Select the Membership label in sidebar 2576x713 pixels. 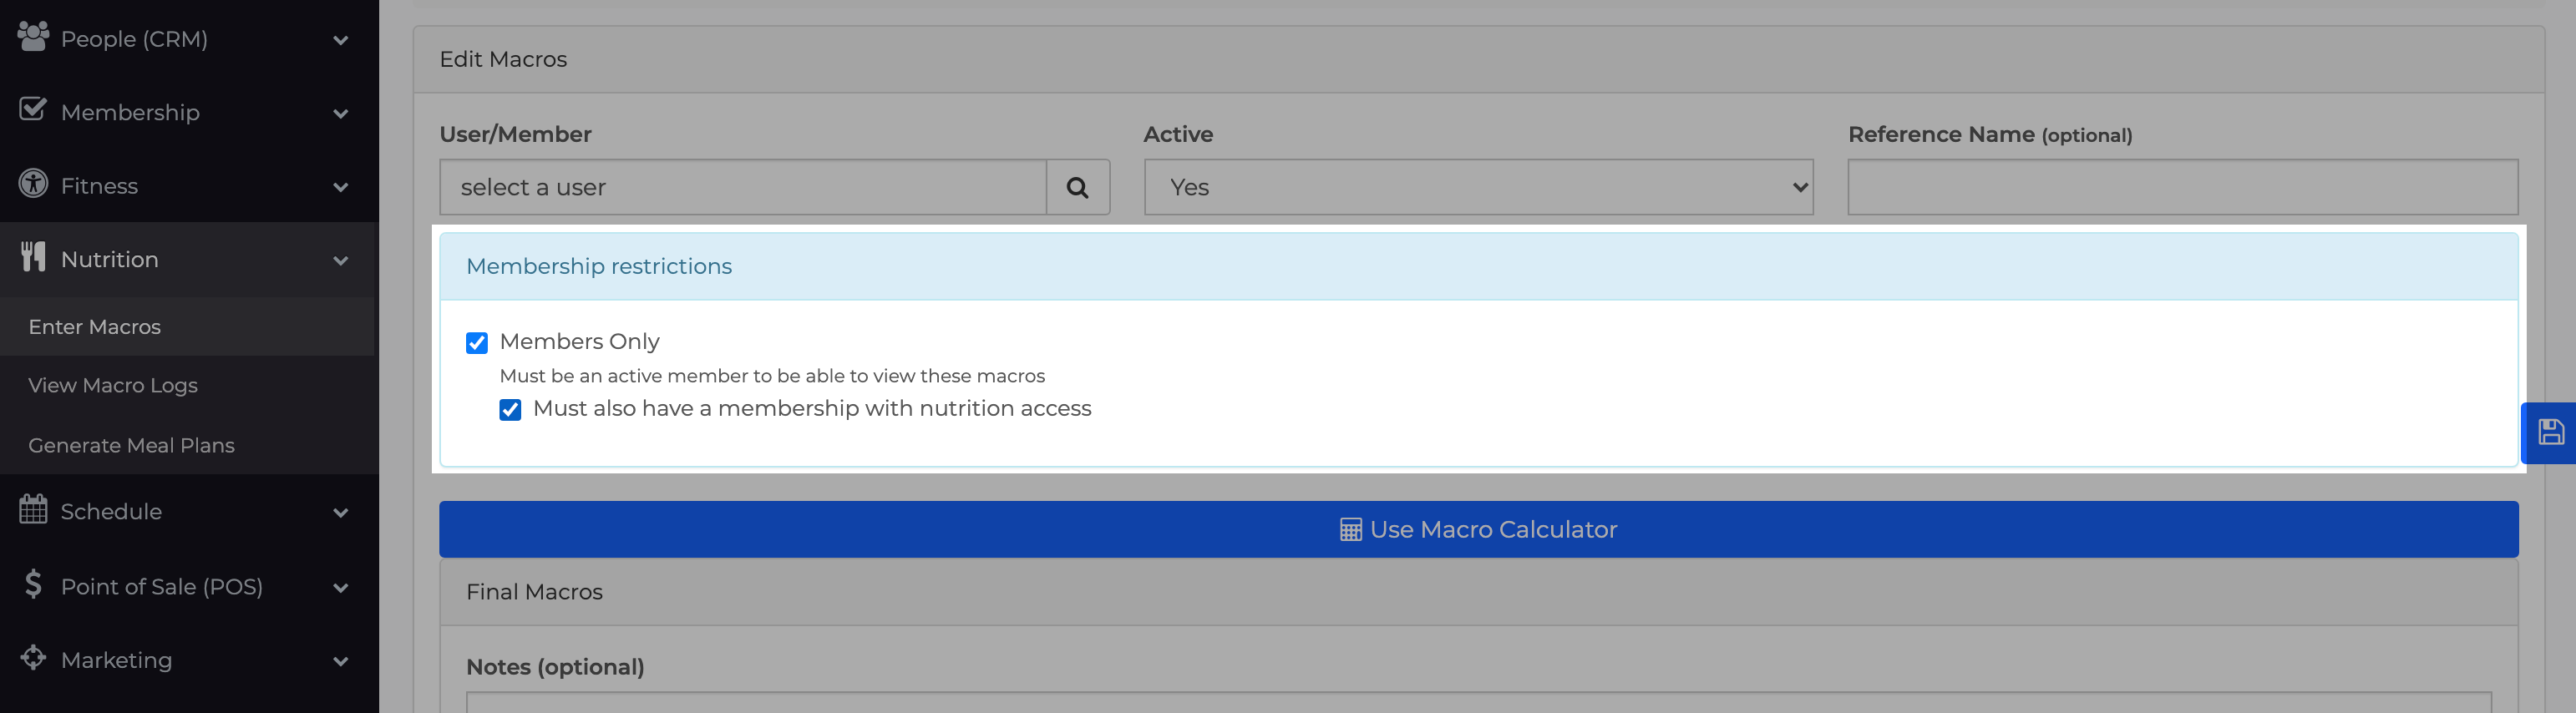coord(130,112)
